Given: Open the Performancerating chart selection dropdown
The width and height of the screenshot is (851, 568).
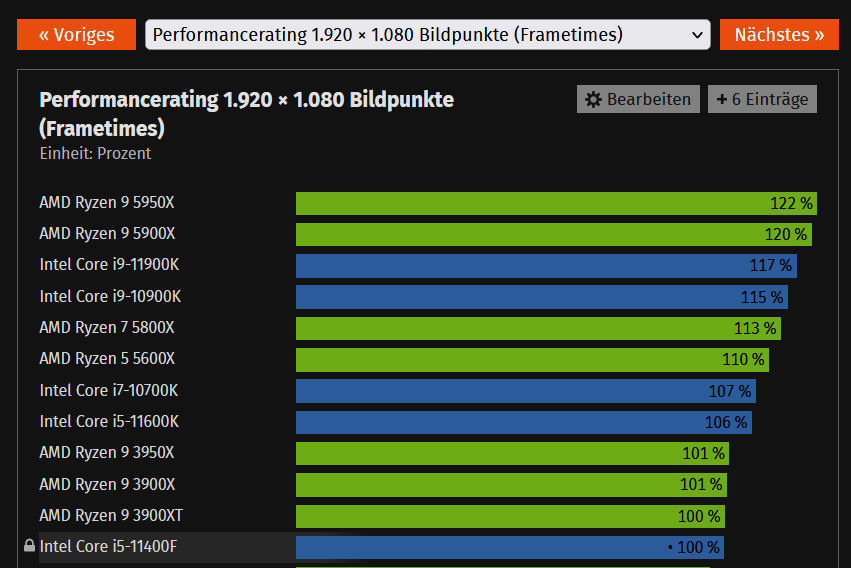Looking at the screenshot, I should tap(428, 35).
